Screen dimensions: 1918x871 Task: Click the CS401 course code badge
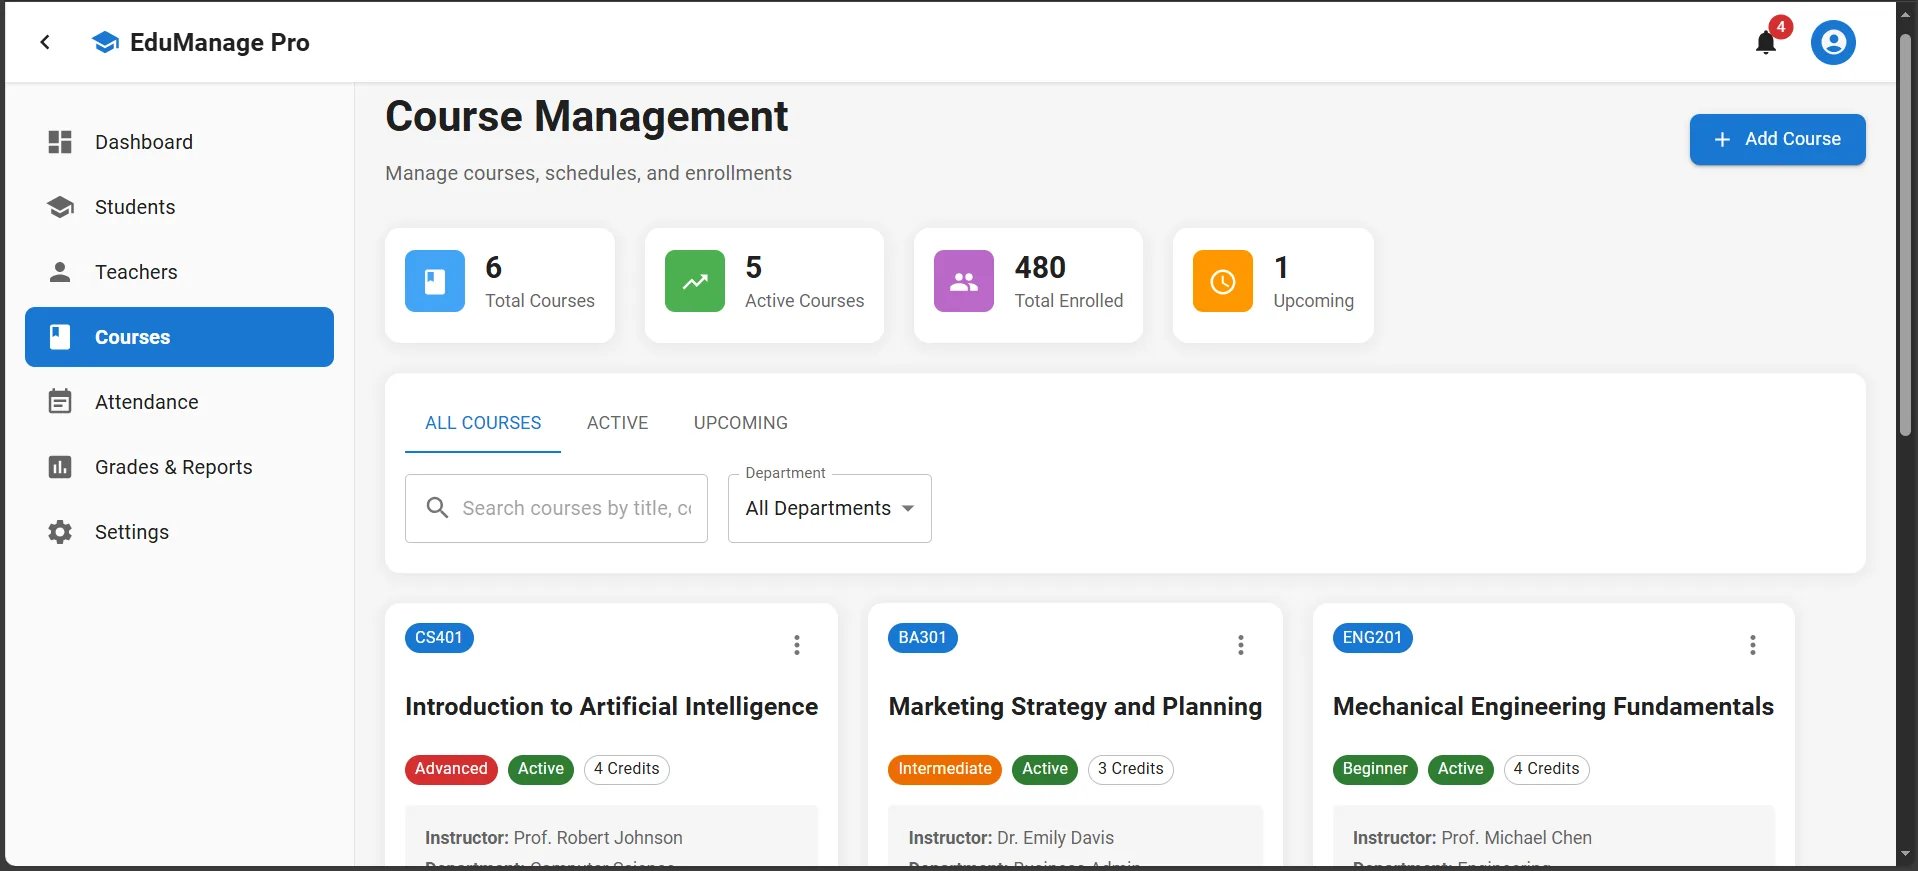[439, 638]
